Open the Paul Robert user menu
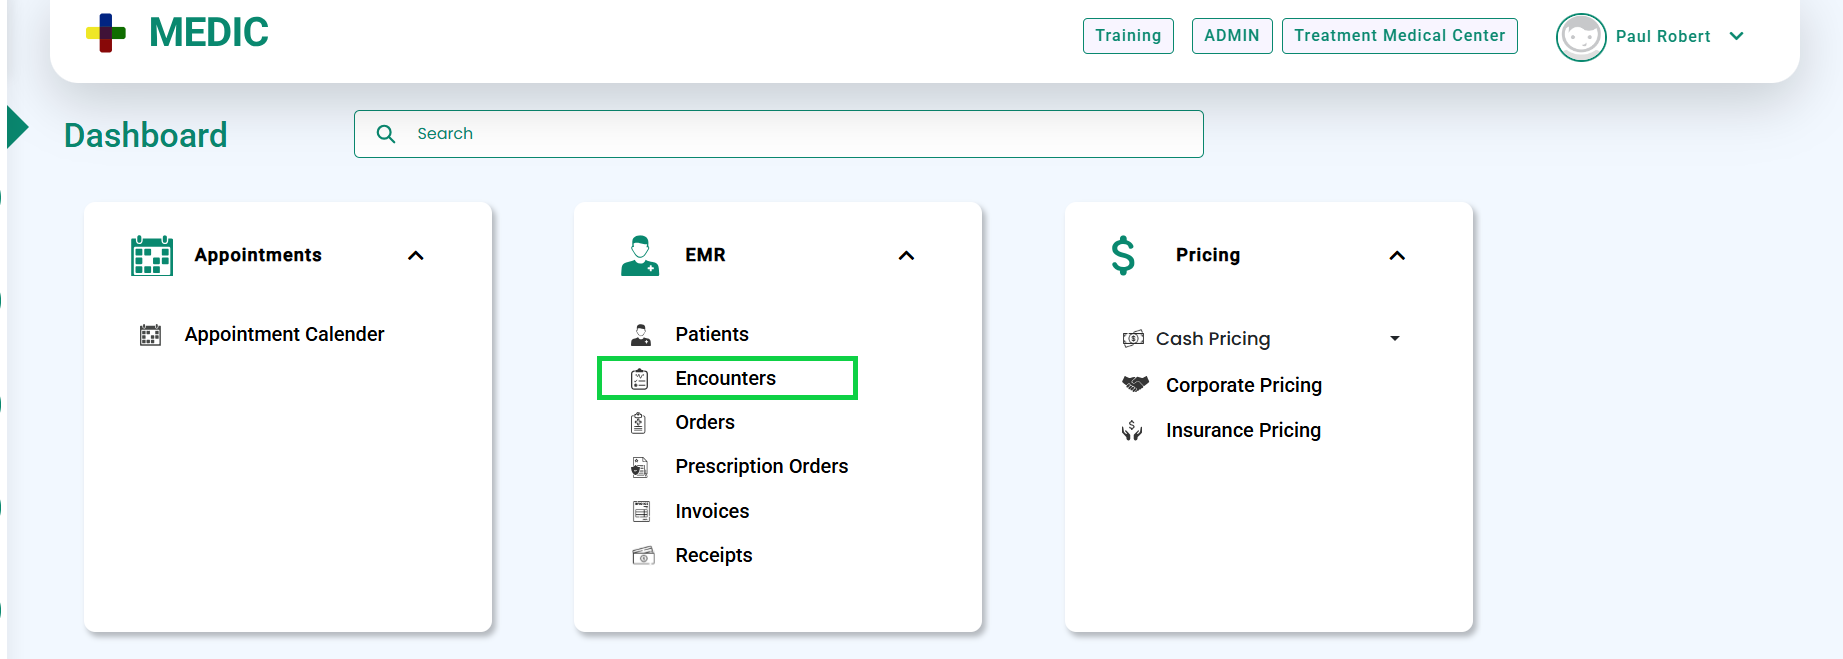Viewport: 1843px width, 659px height. pyautogui.click(x=1737, y=37)
